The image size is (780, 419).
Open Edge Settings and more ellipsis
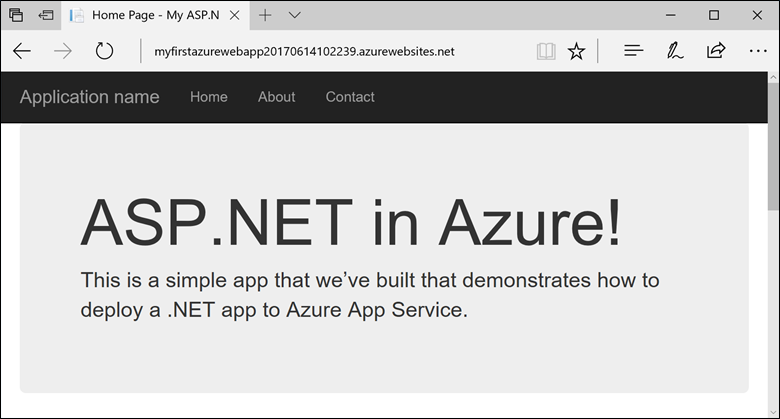click(758, 51)
